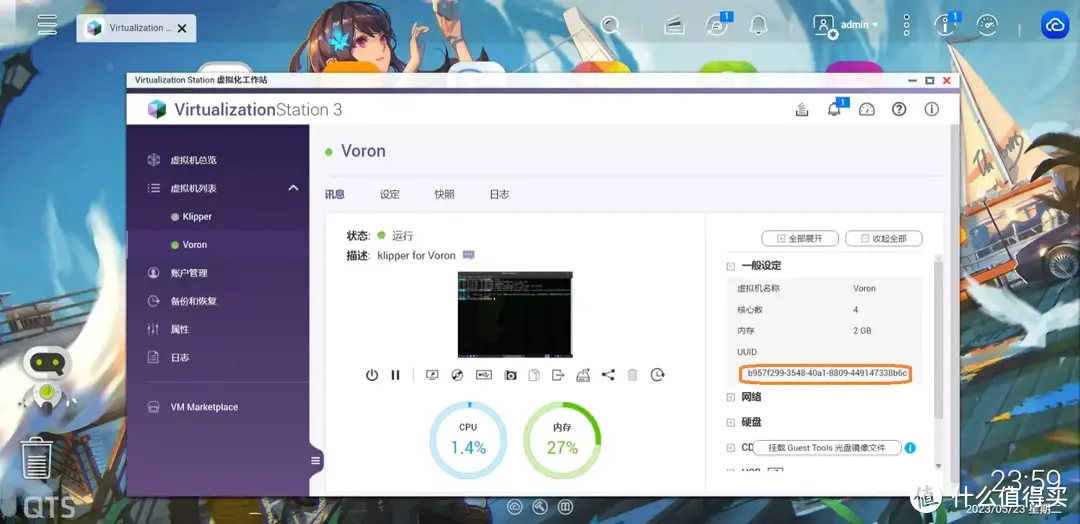This screenshot has width=1080, height=524.
Task: Collapse the sidebar with handle tab
Action: point(316,461)
